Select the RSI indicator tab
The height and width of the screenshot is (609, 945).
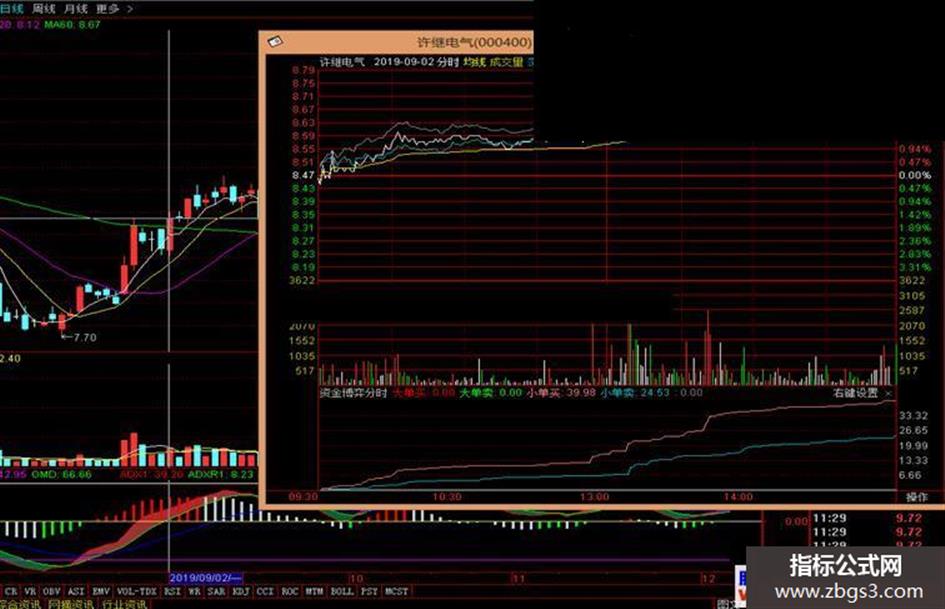point(172,592)
